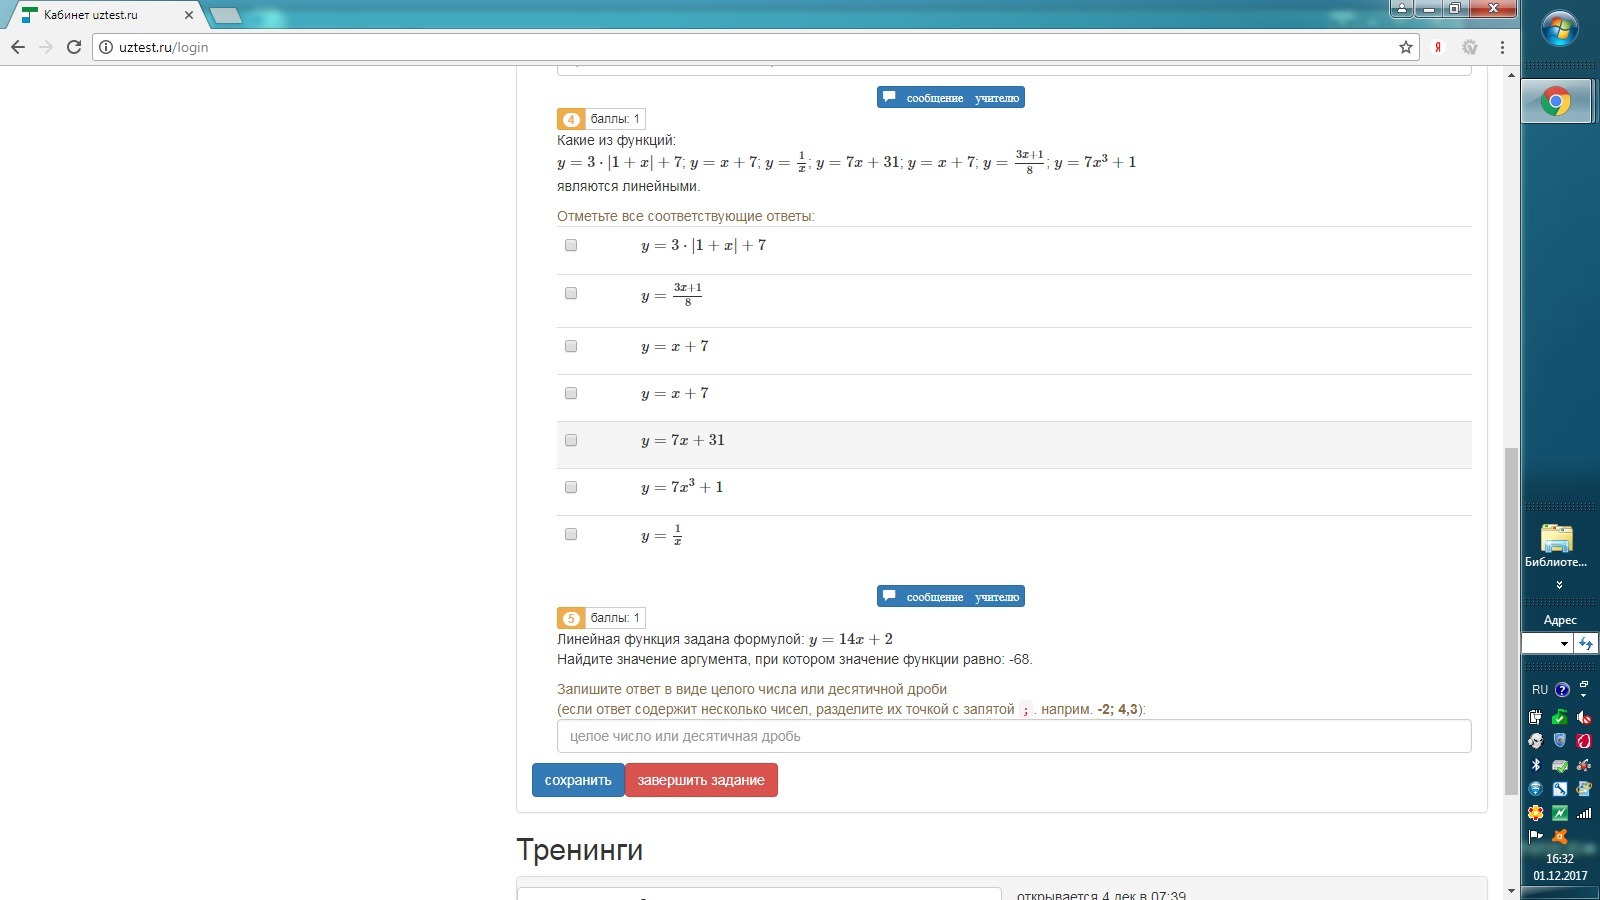The width and height of the screenshot is (1600, 900).
Task: Click the blue сохранить button
Action: 578,780
